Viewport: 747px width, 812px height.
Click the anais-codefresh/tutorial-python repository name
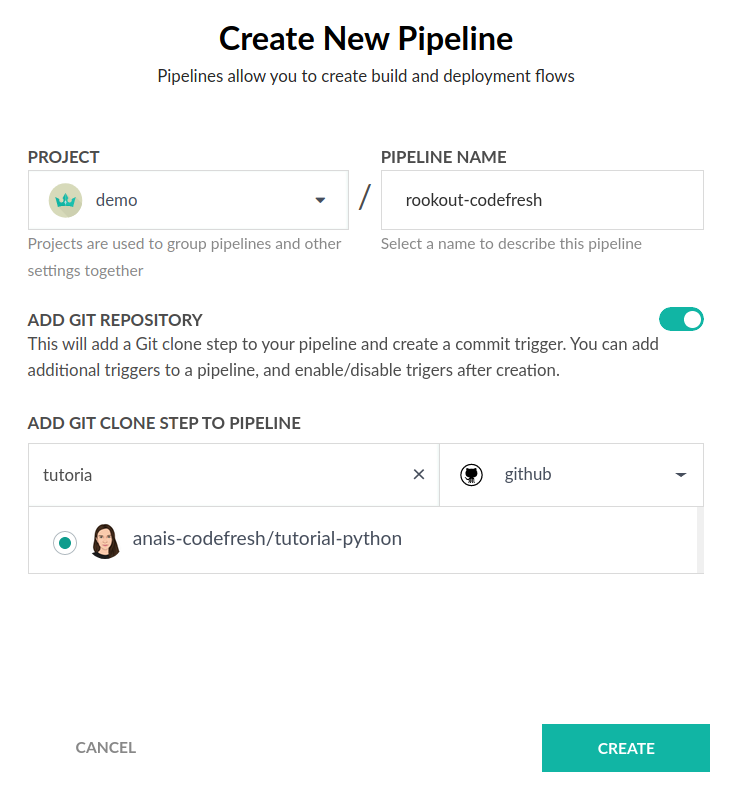click(267, 539)
